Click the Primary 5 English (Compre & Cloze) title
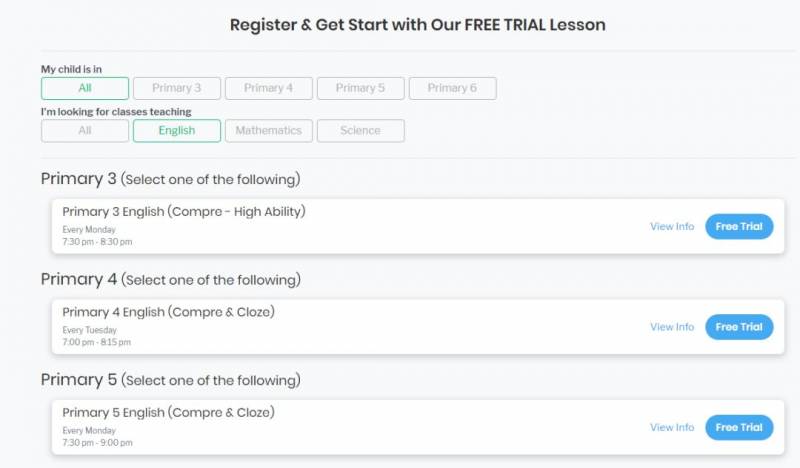 click(x=168, y=412)
